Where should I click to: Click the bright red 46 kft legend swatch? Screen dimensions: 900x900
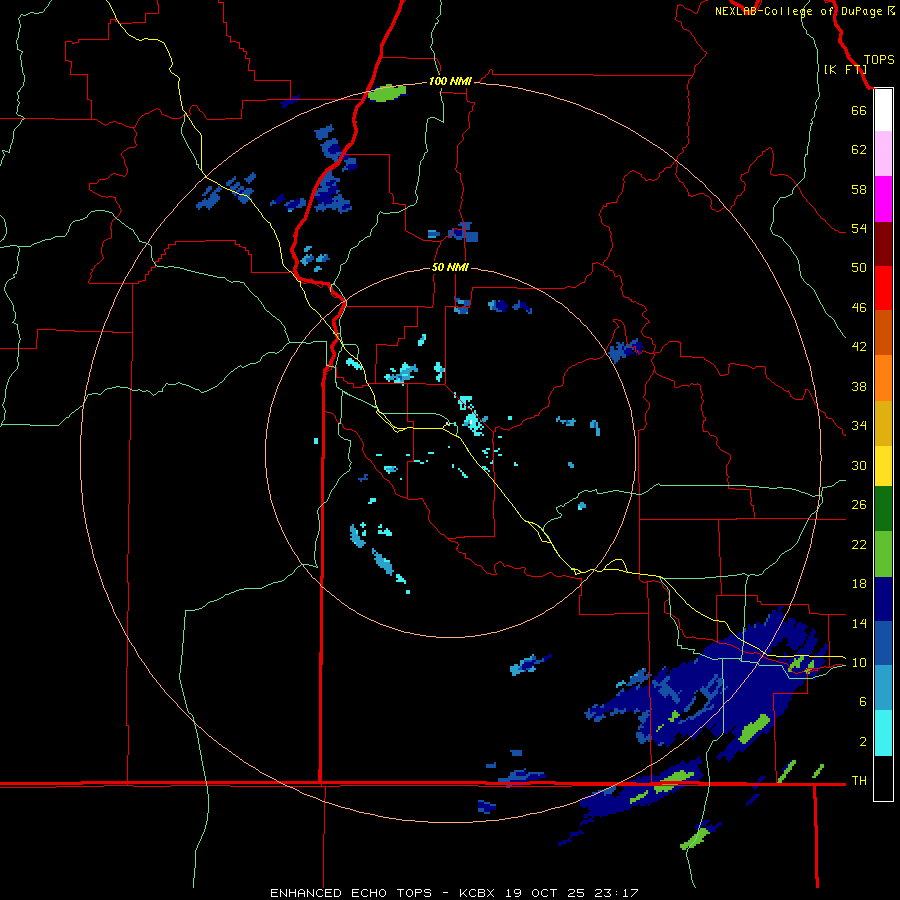[883, 288]
